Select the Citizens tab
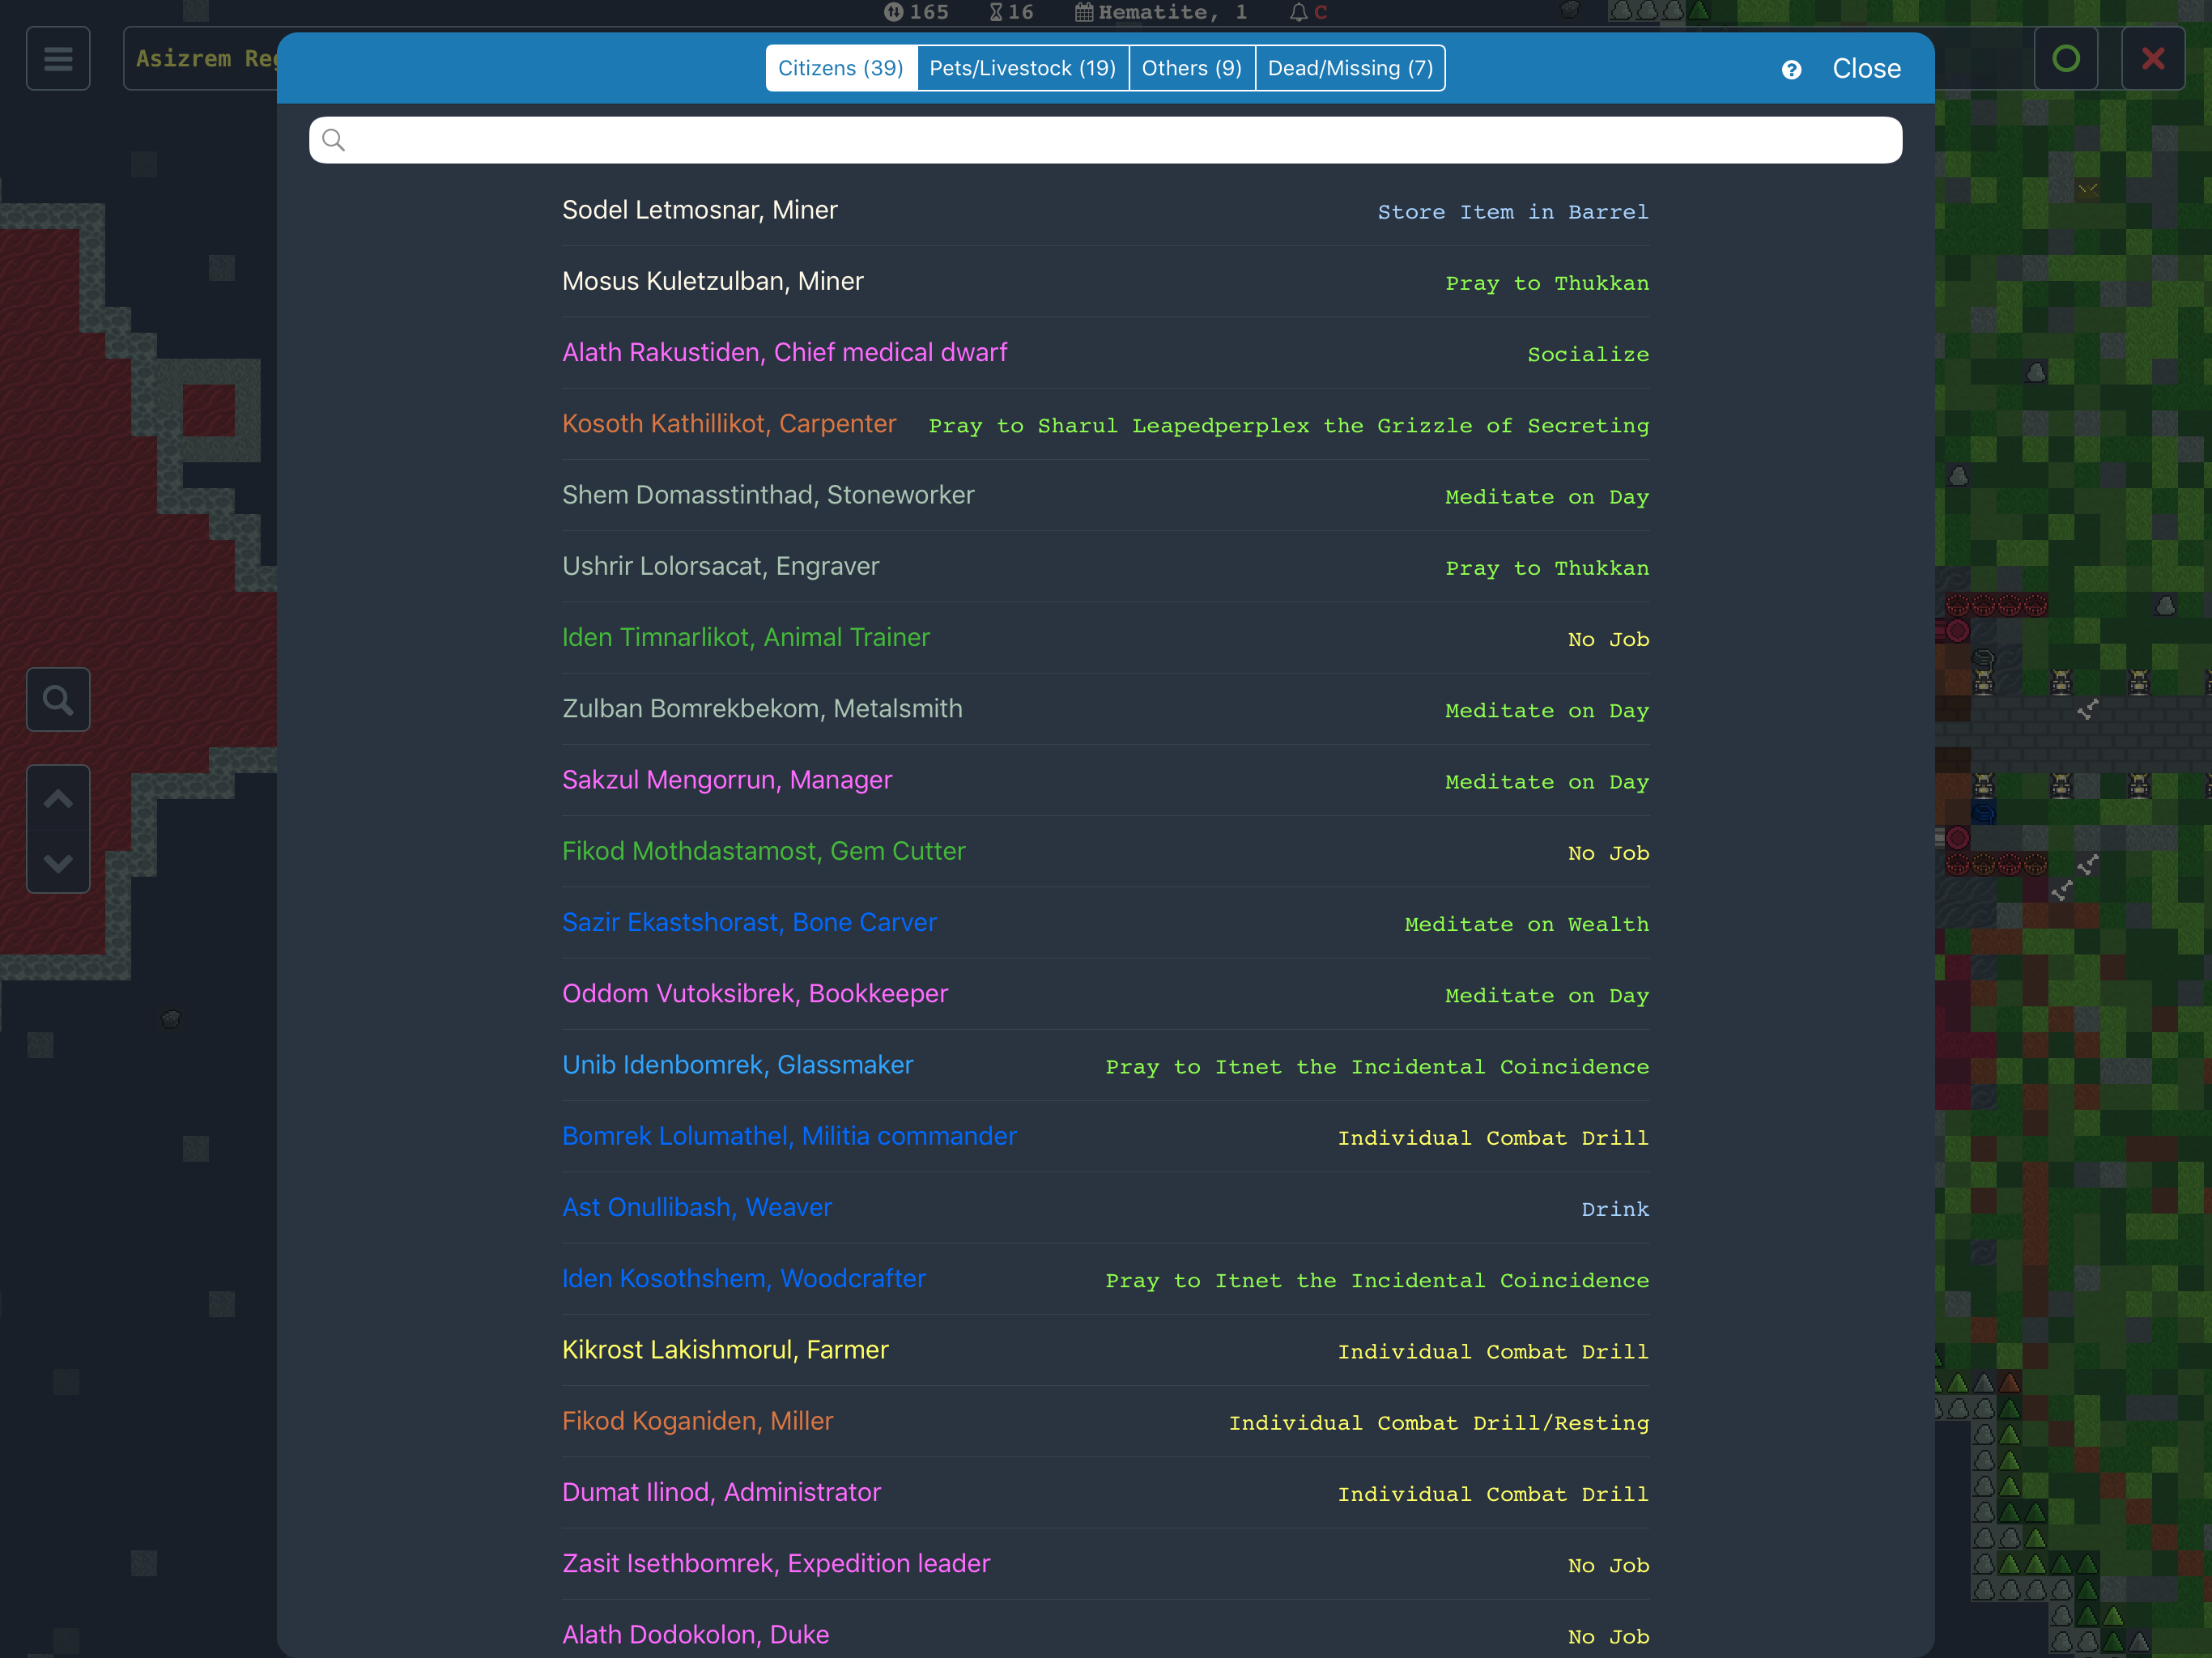 point(841,68)
